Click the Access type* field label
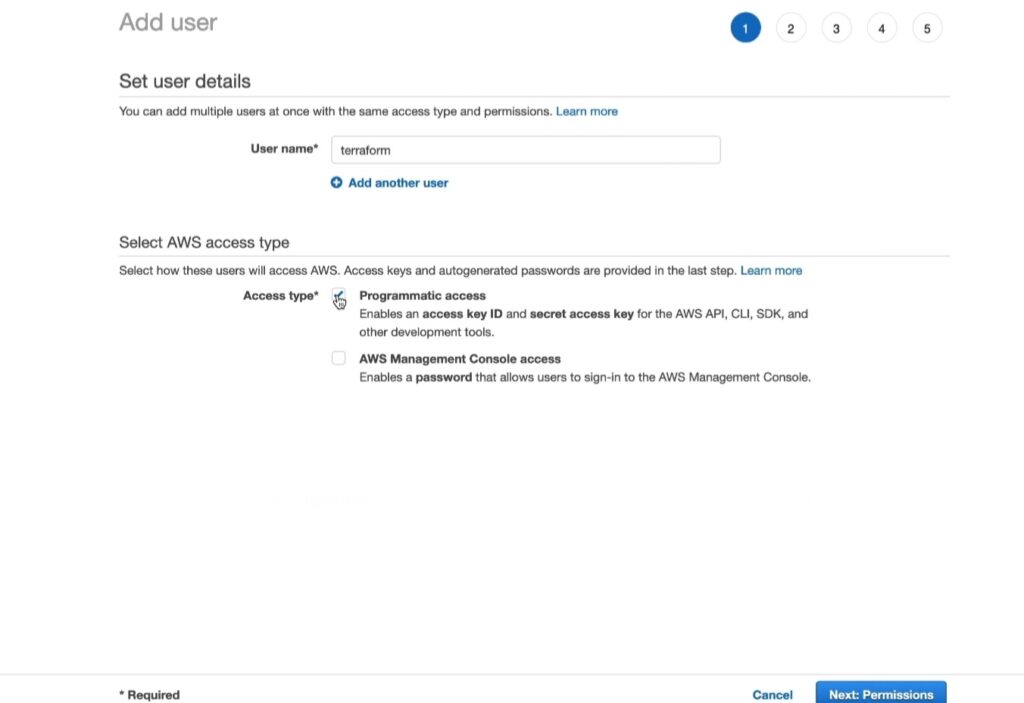Image resolution: width=1024 pixels, height=703 pixels. [x=281, y=295]
